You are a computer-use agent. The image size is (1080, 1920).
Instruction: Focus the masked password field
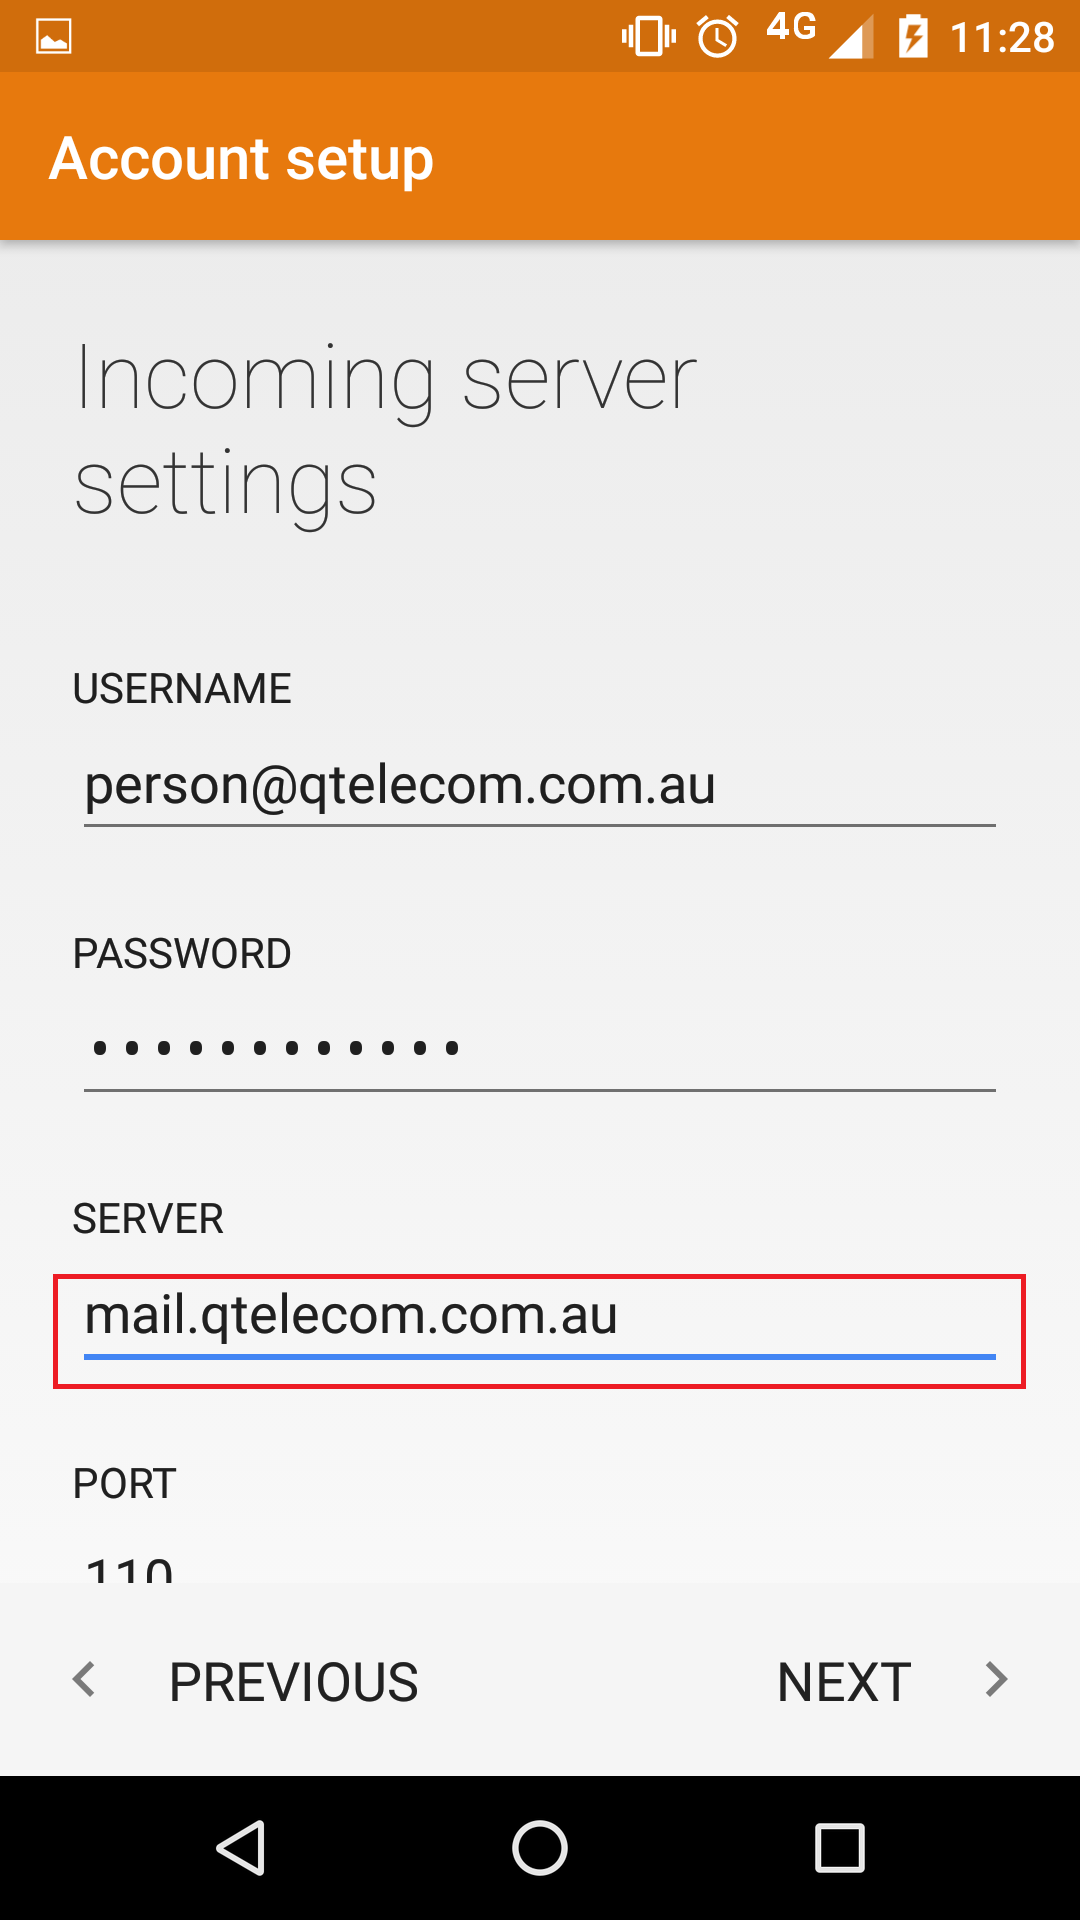click(x=540, y=1051)
